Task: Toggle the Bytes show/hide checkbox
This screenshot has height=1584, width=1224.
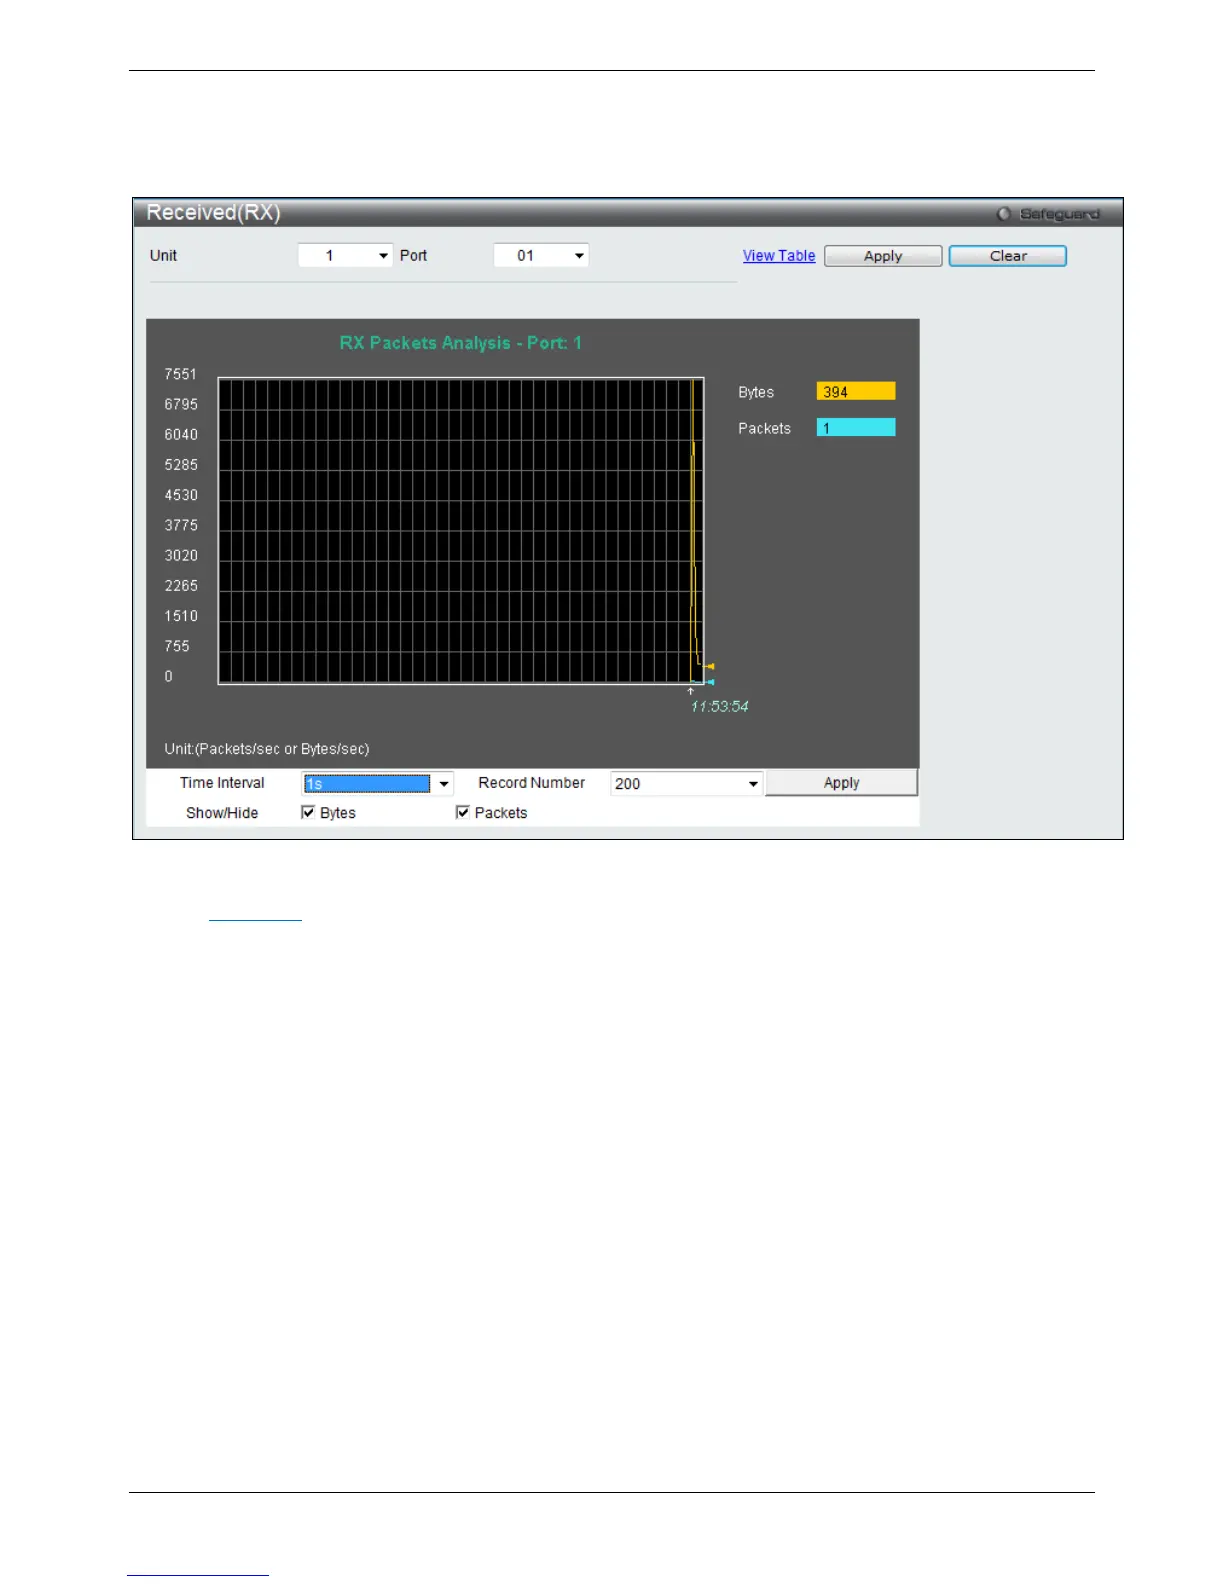Action: click(308, 812)
